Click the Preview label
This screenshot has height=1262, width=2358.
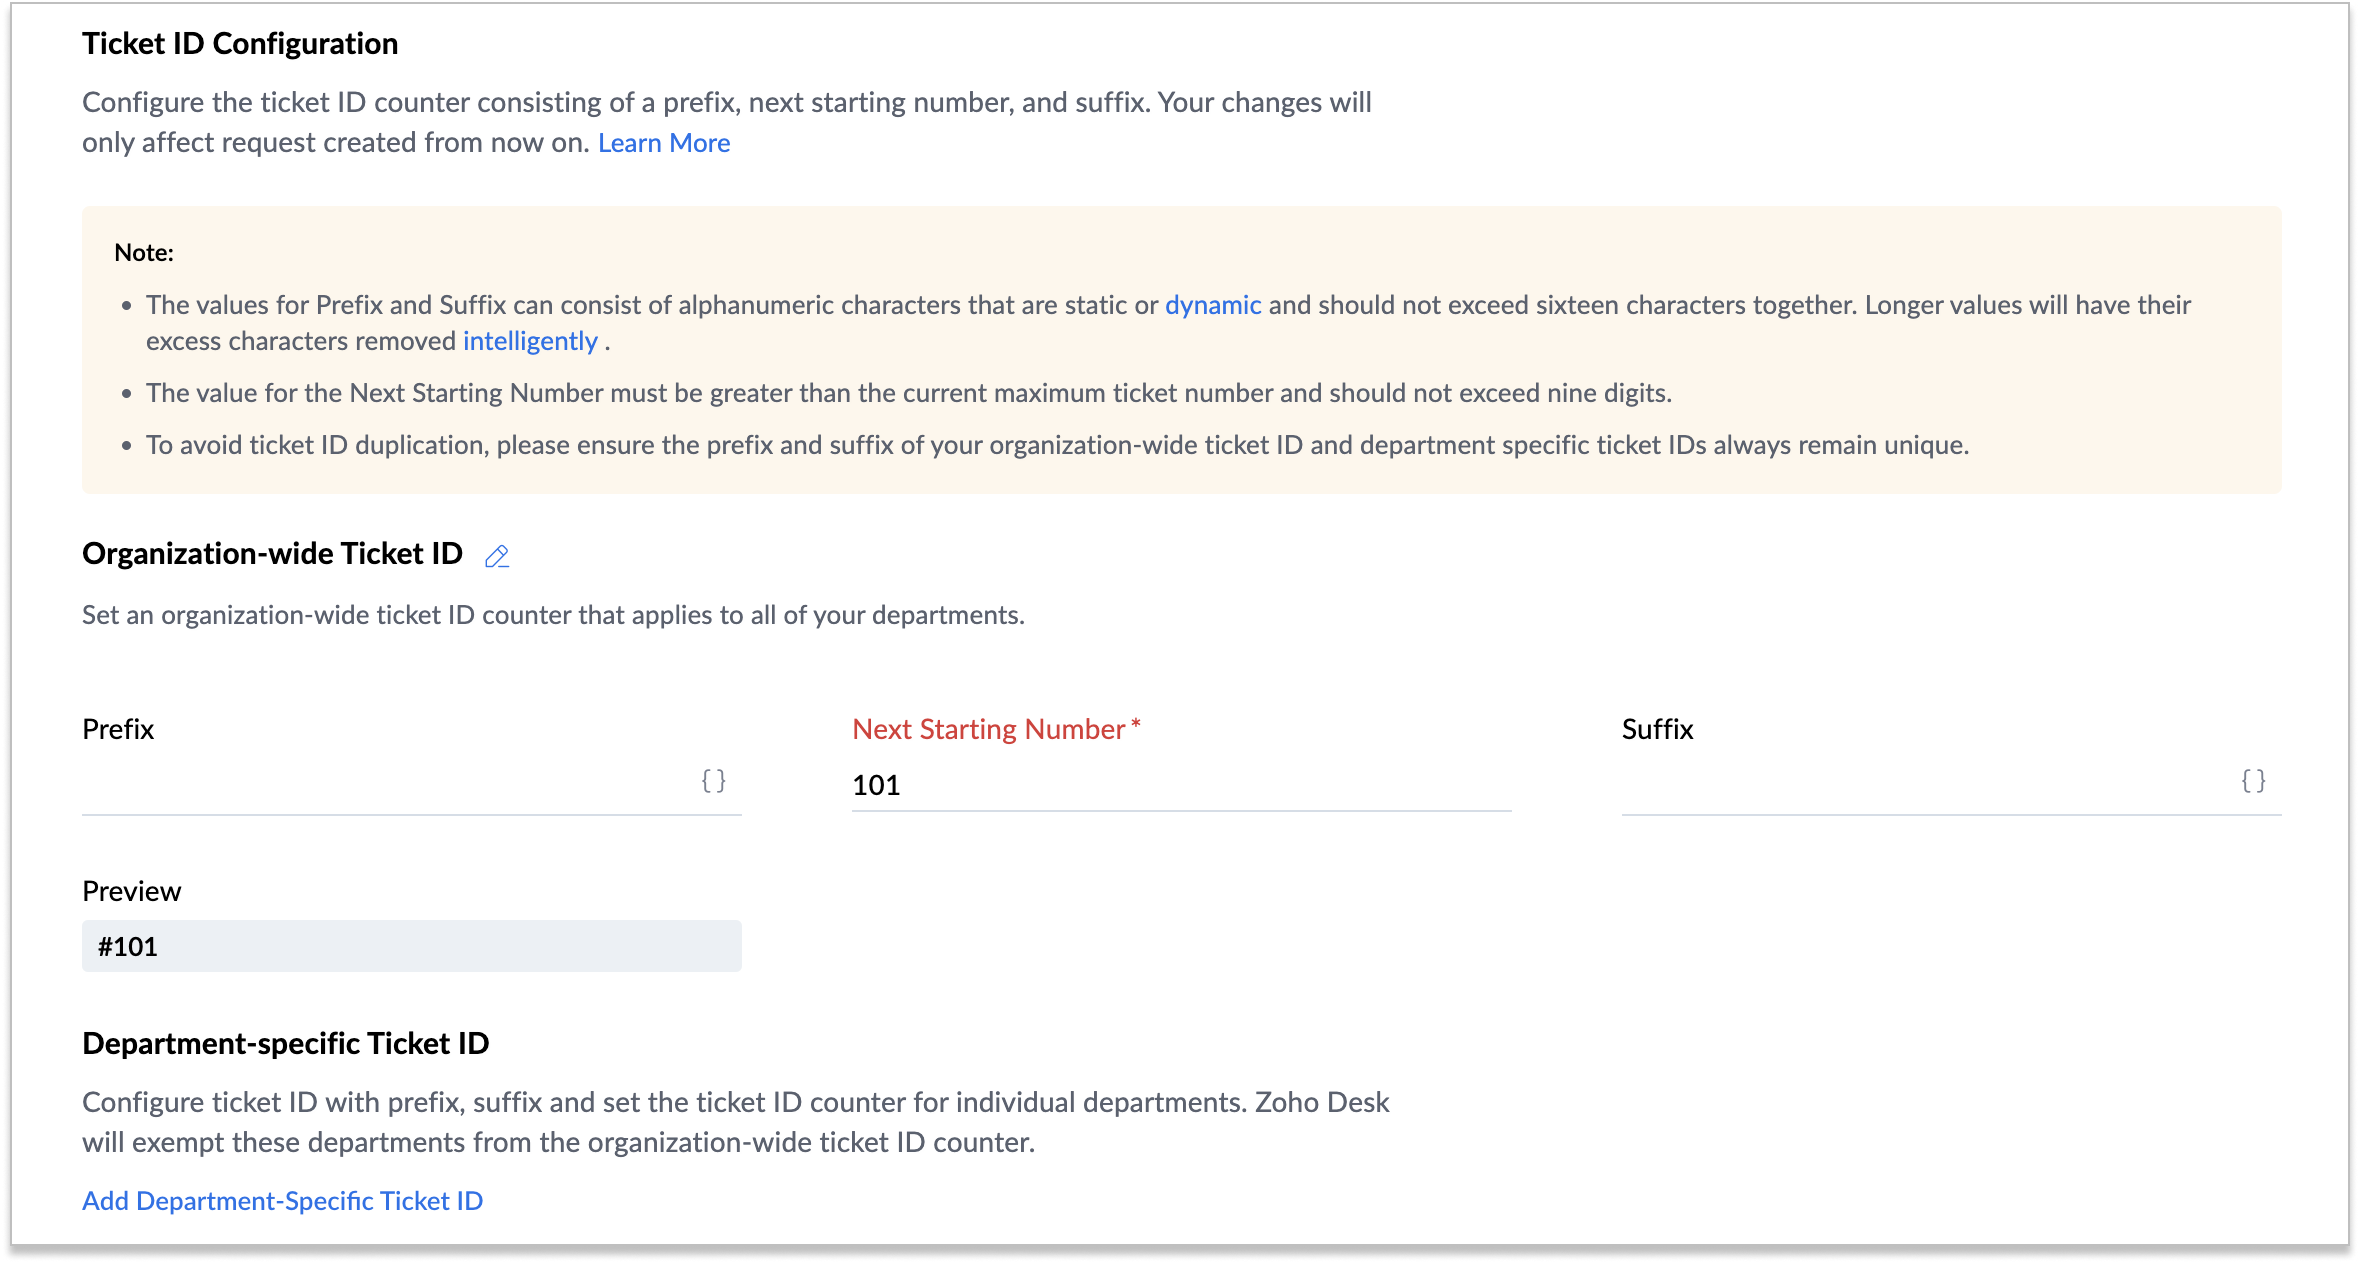pyautogui.click(x=131, y=892)
